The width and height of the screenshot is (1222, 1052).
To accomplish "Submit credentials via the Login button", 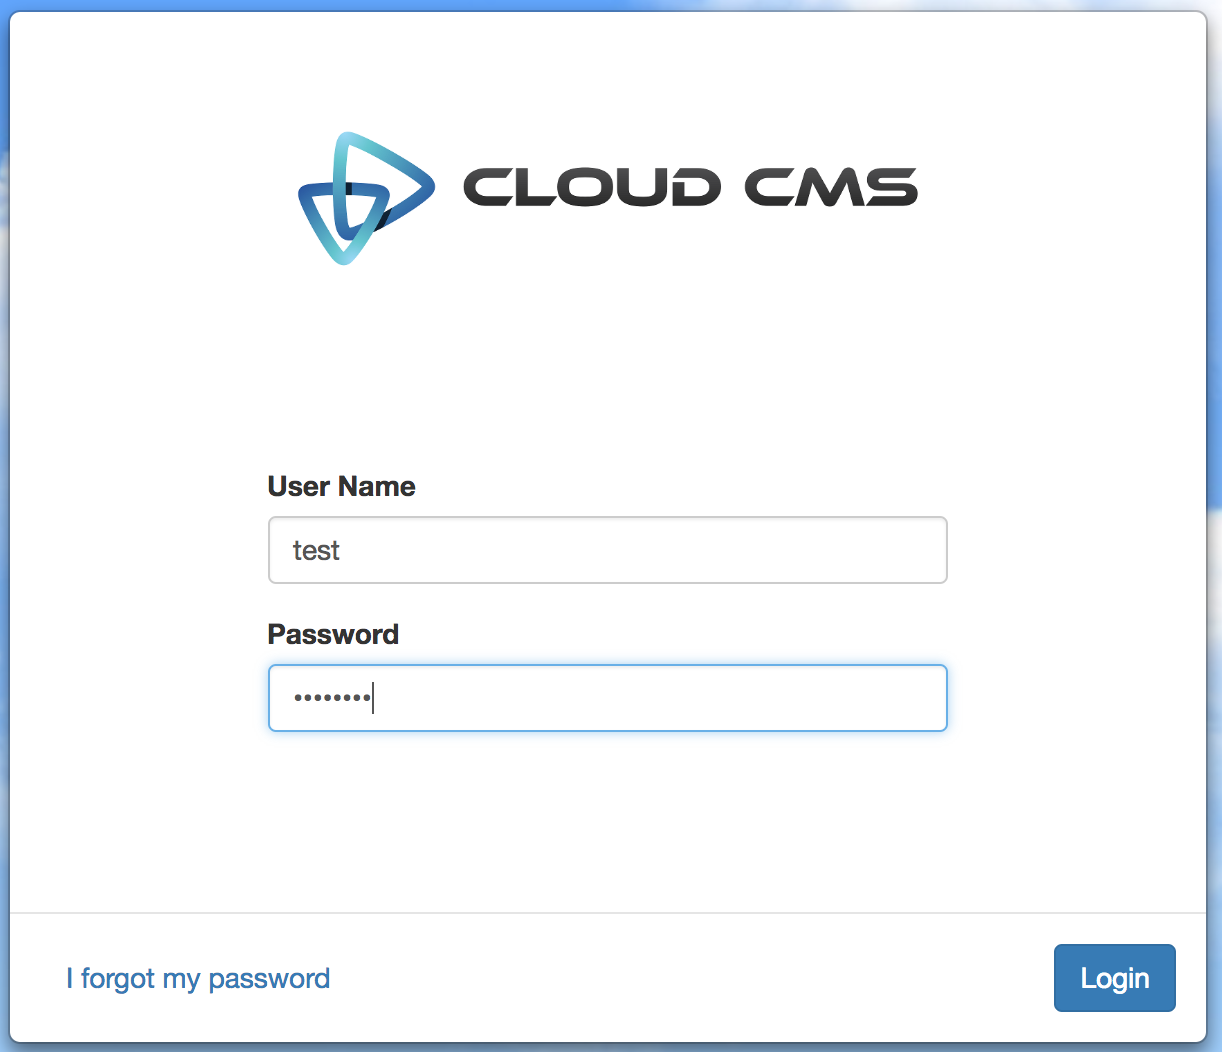I will (1114, 978).
